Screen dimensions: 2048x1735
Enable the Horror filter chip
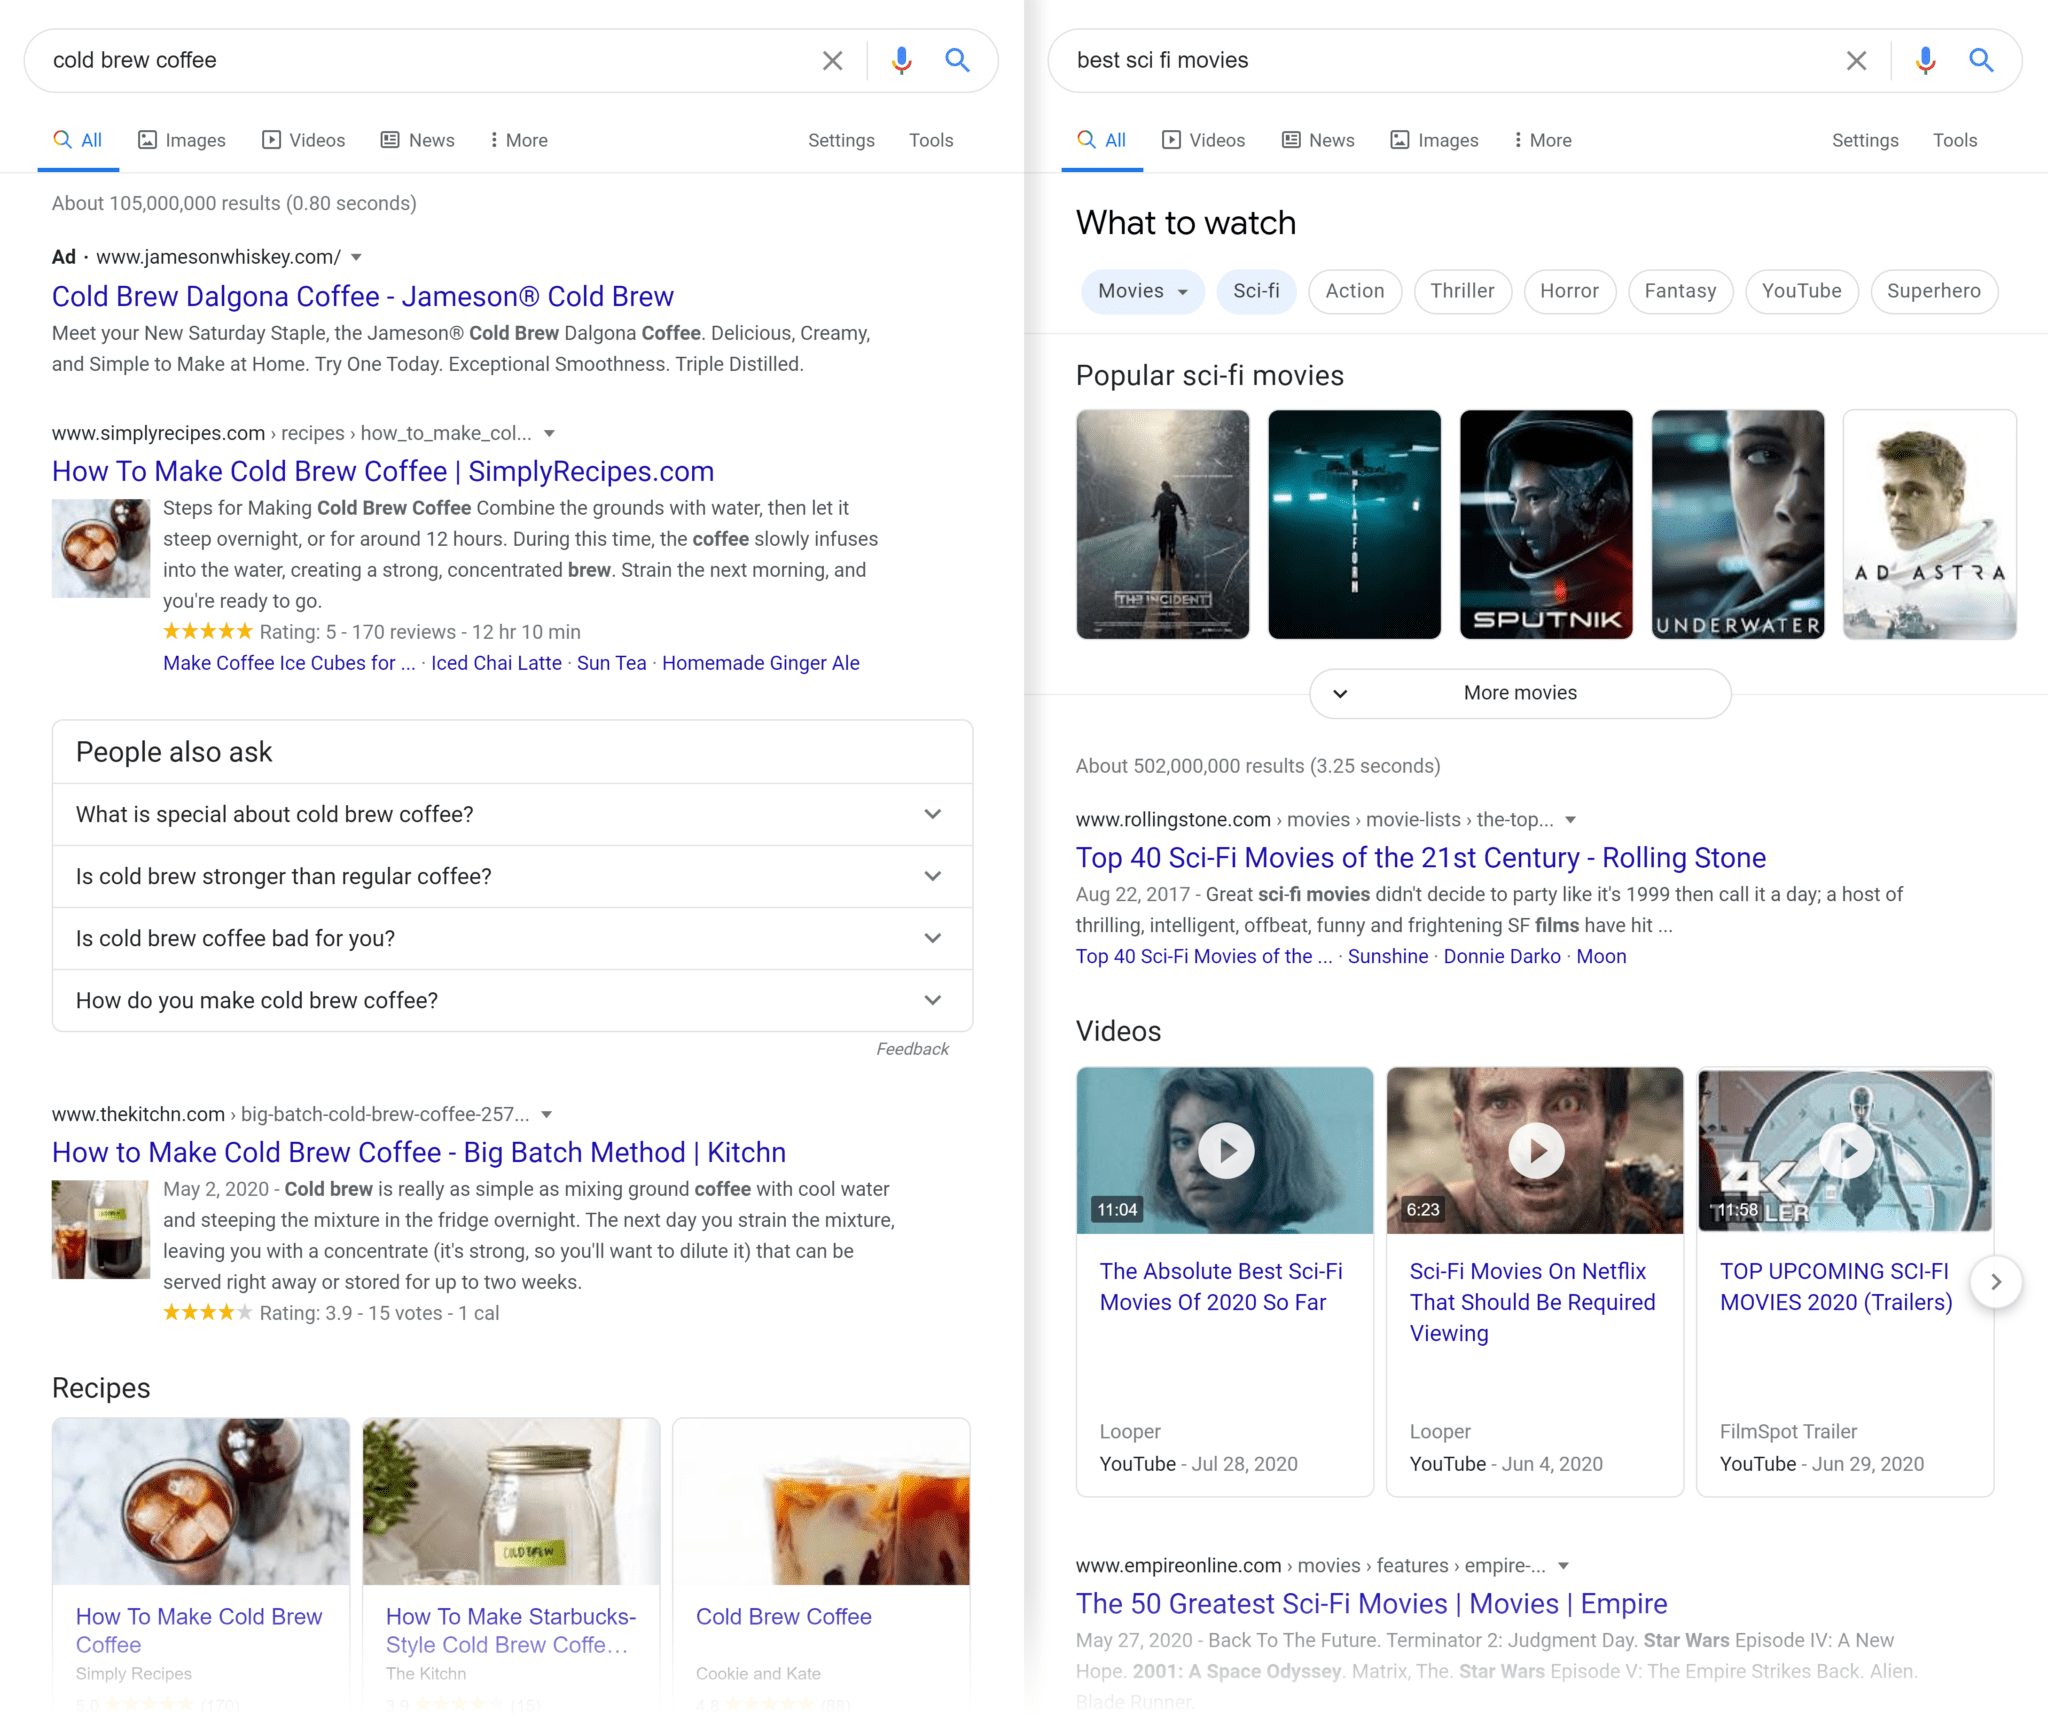[1569, 291]
